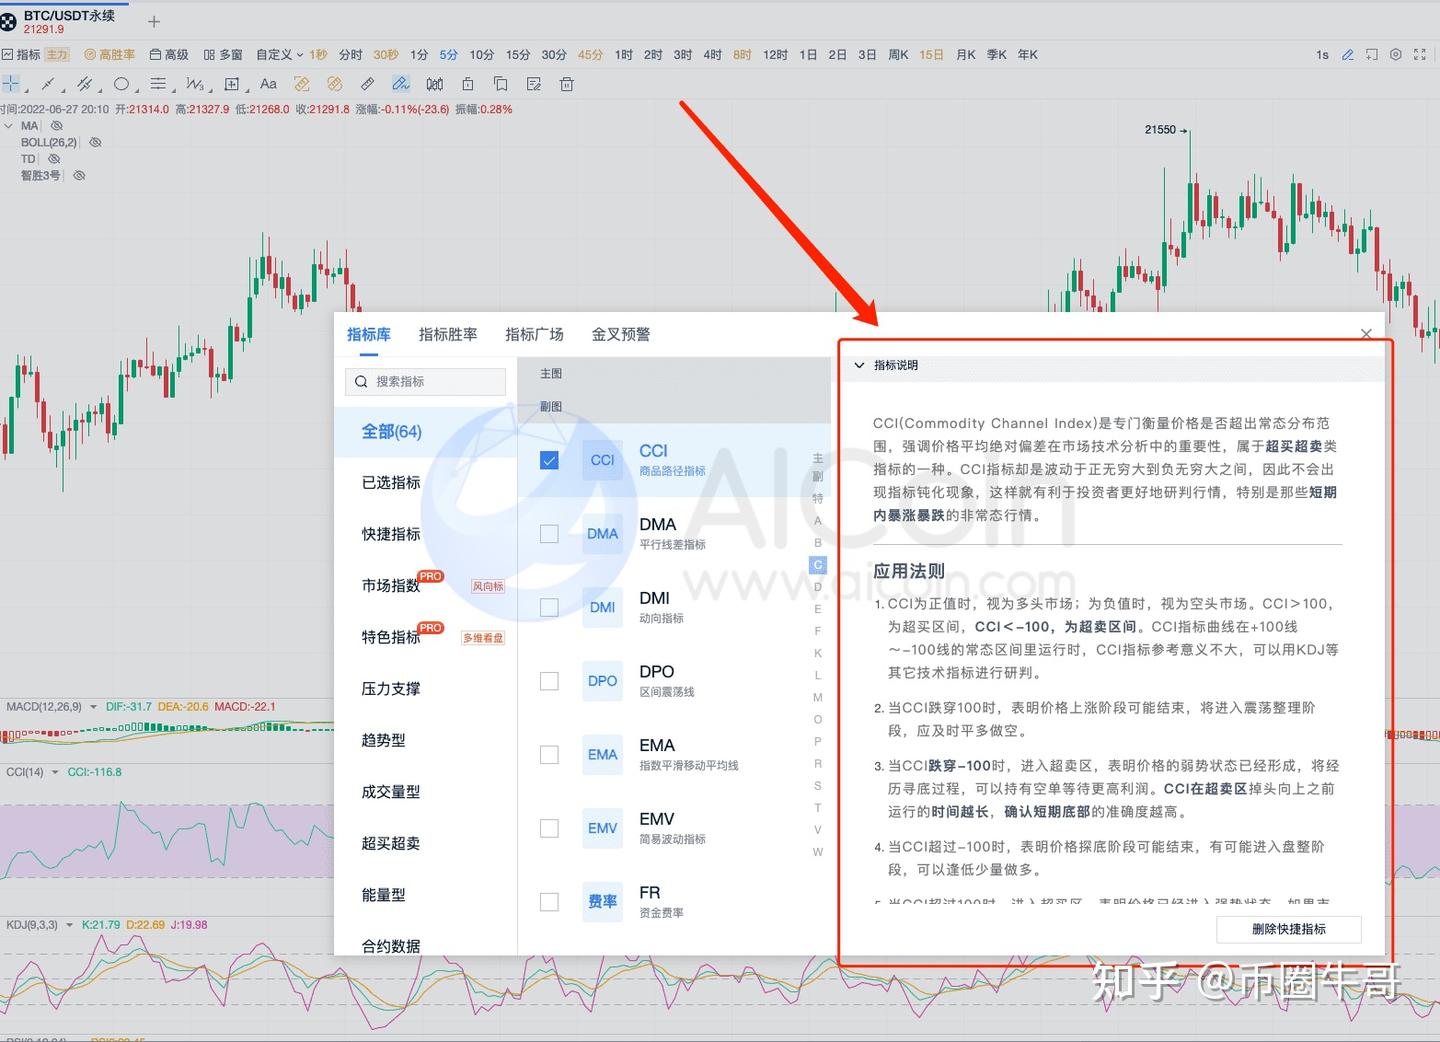This screenshot has width=1440, height=1042.
Task: Select the 趋势型 category
Action: click(384, 740)
